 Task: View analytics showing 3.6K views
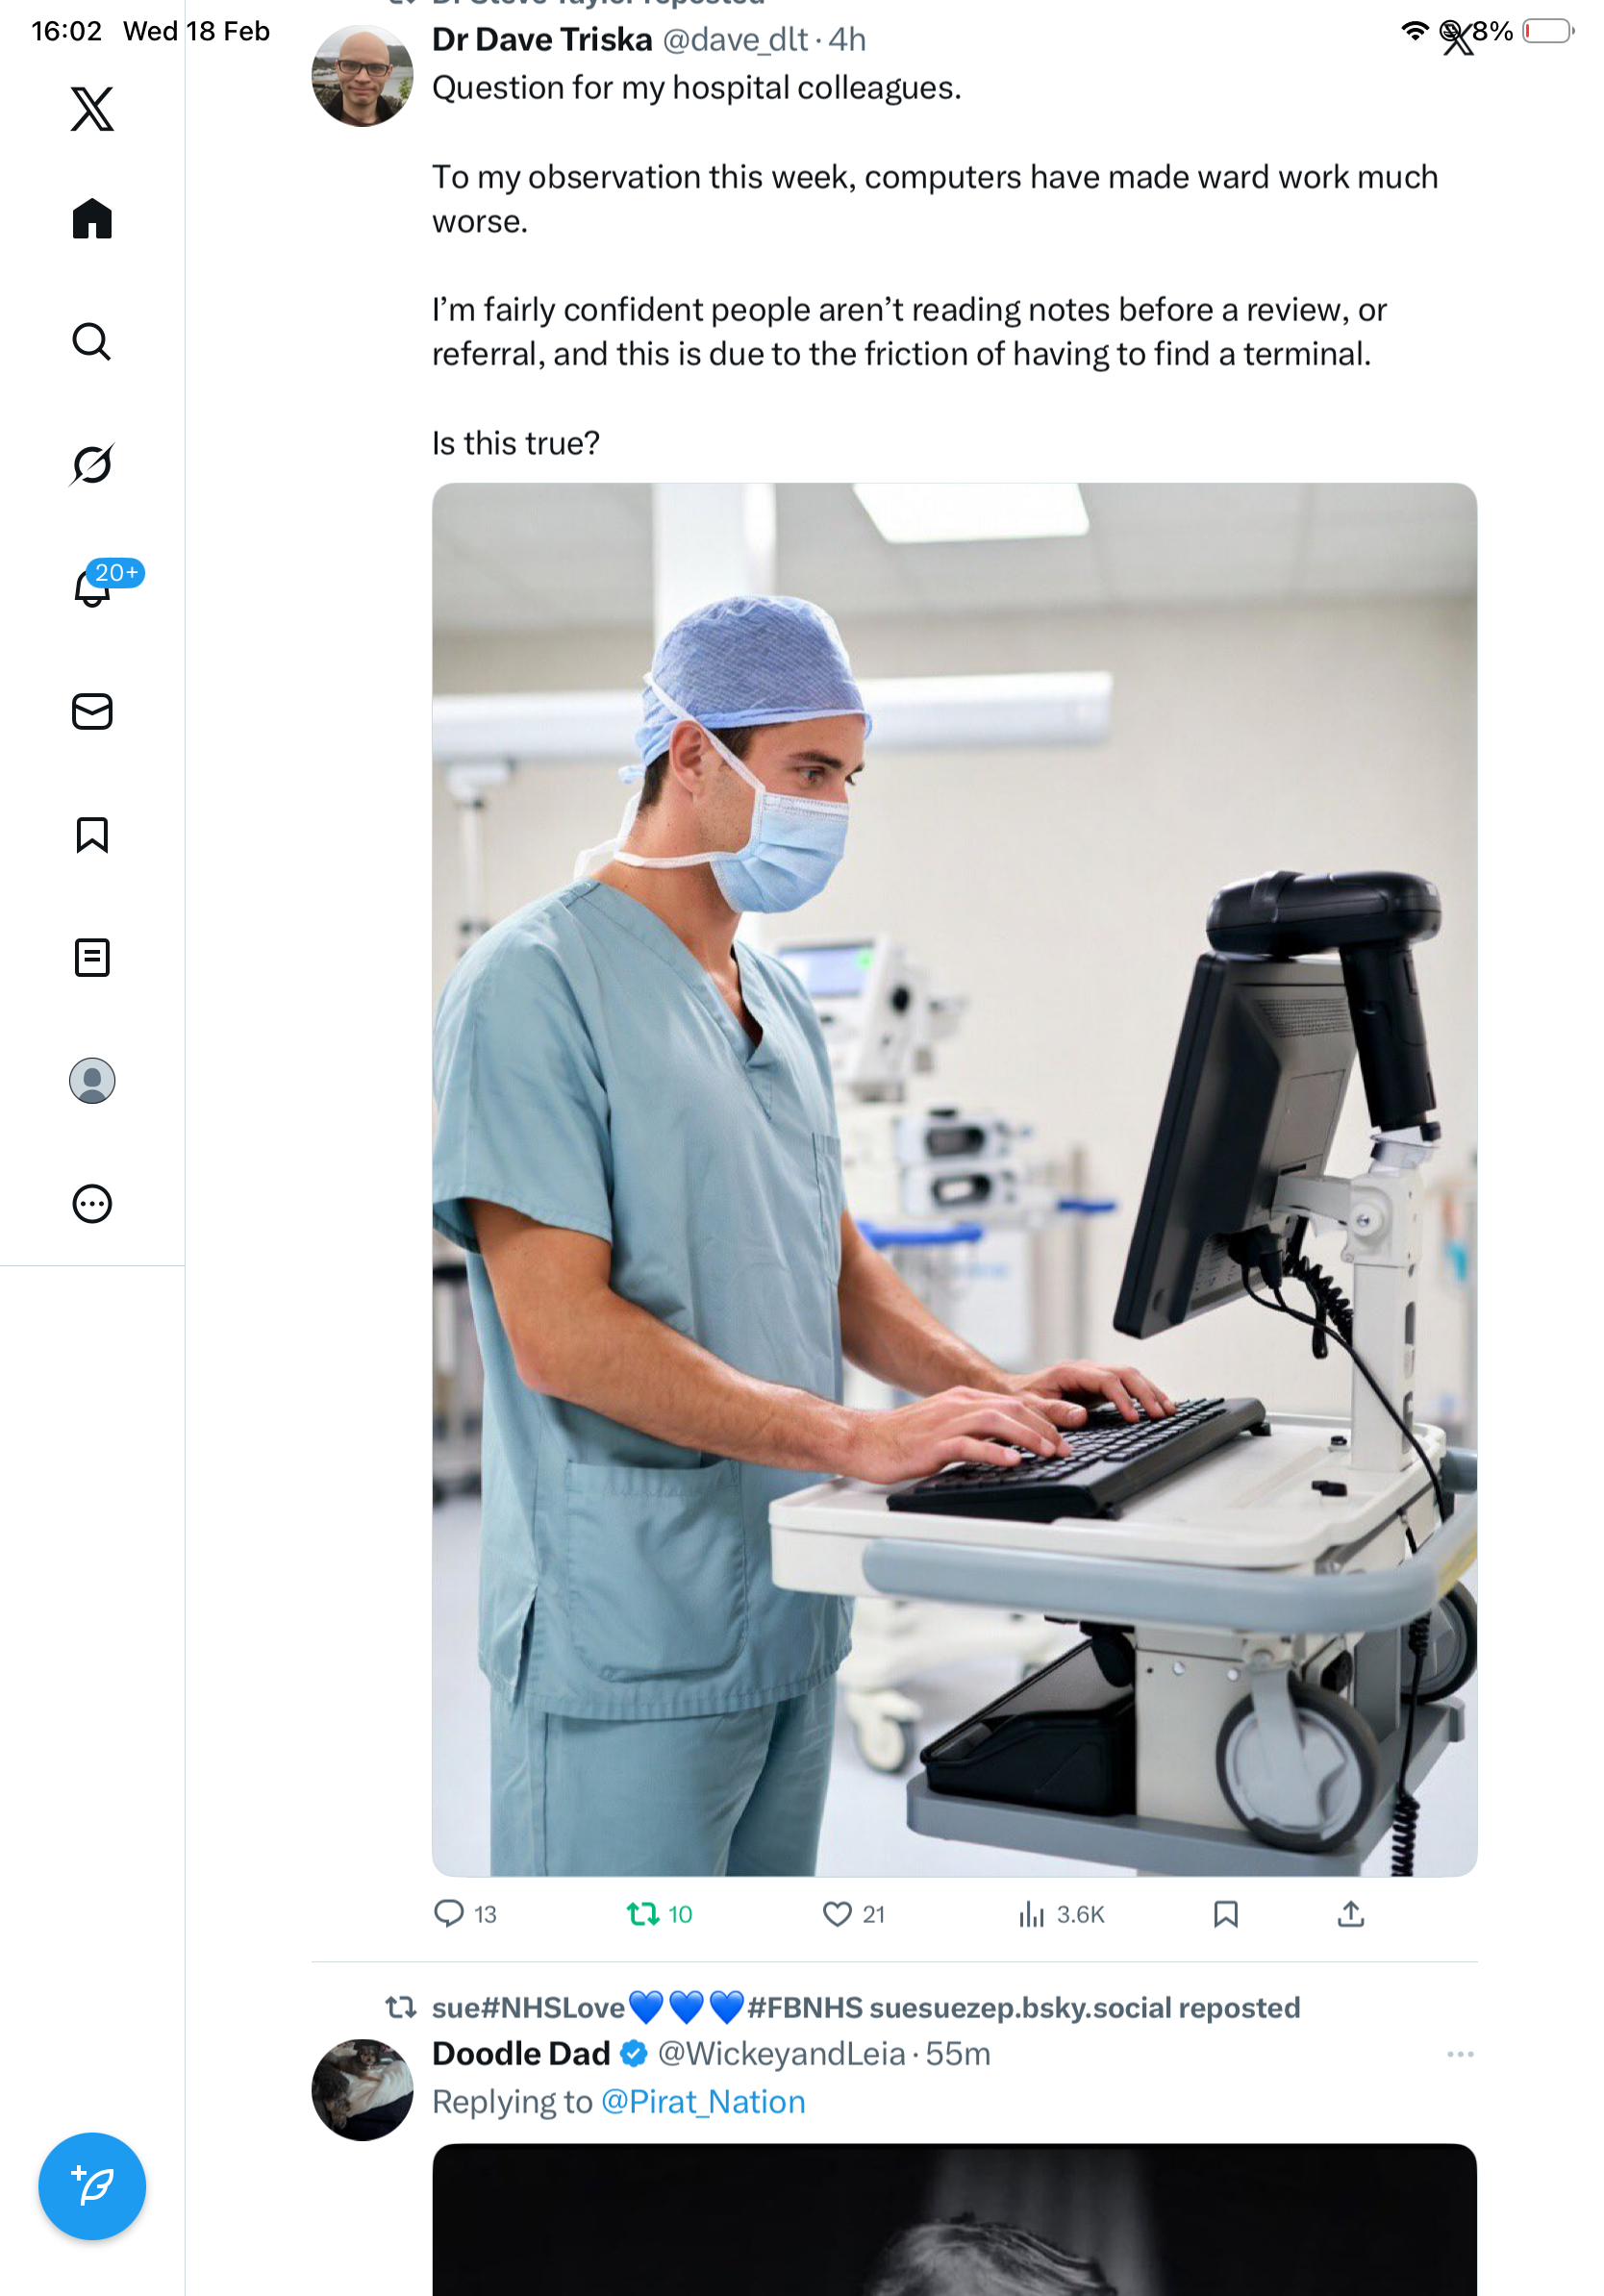tap(1060, 1913)
